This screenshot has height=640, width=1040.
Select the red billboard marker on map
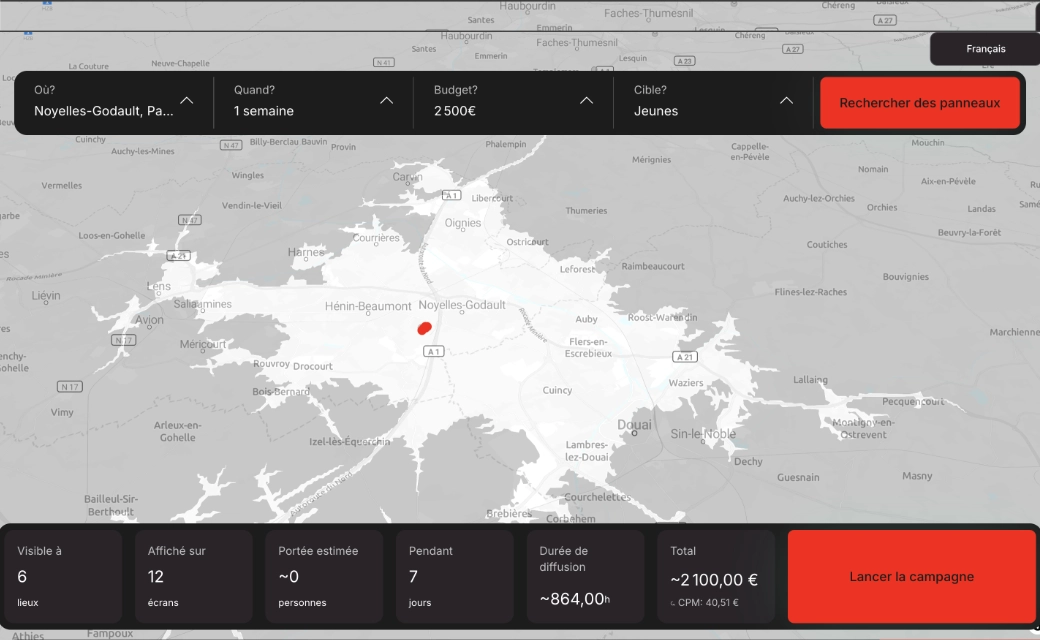click(x=424, y=327)
